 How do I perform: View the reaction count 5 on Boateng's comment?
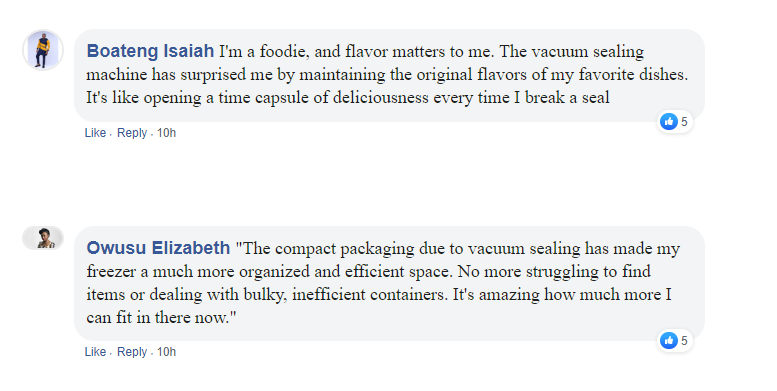click(x=684, y=122)
